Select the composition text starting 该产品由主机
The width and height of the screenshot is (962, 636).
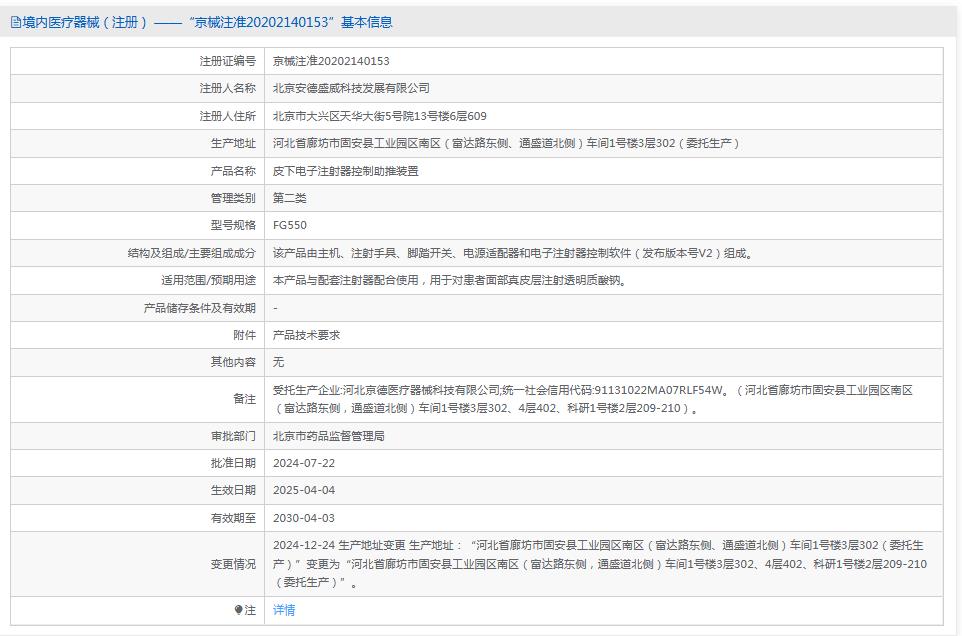513,253
